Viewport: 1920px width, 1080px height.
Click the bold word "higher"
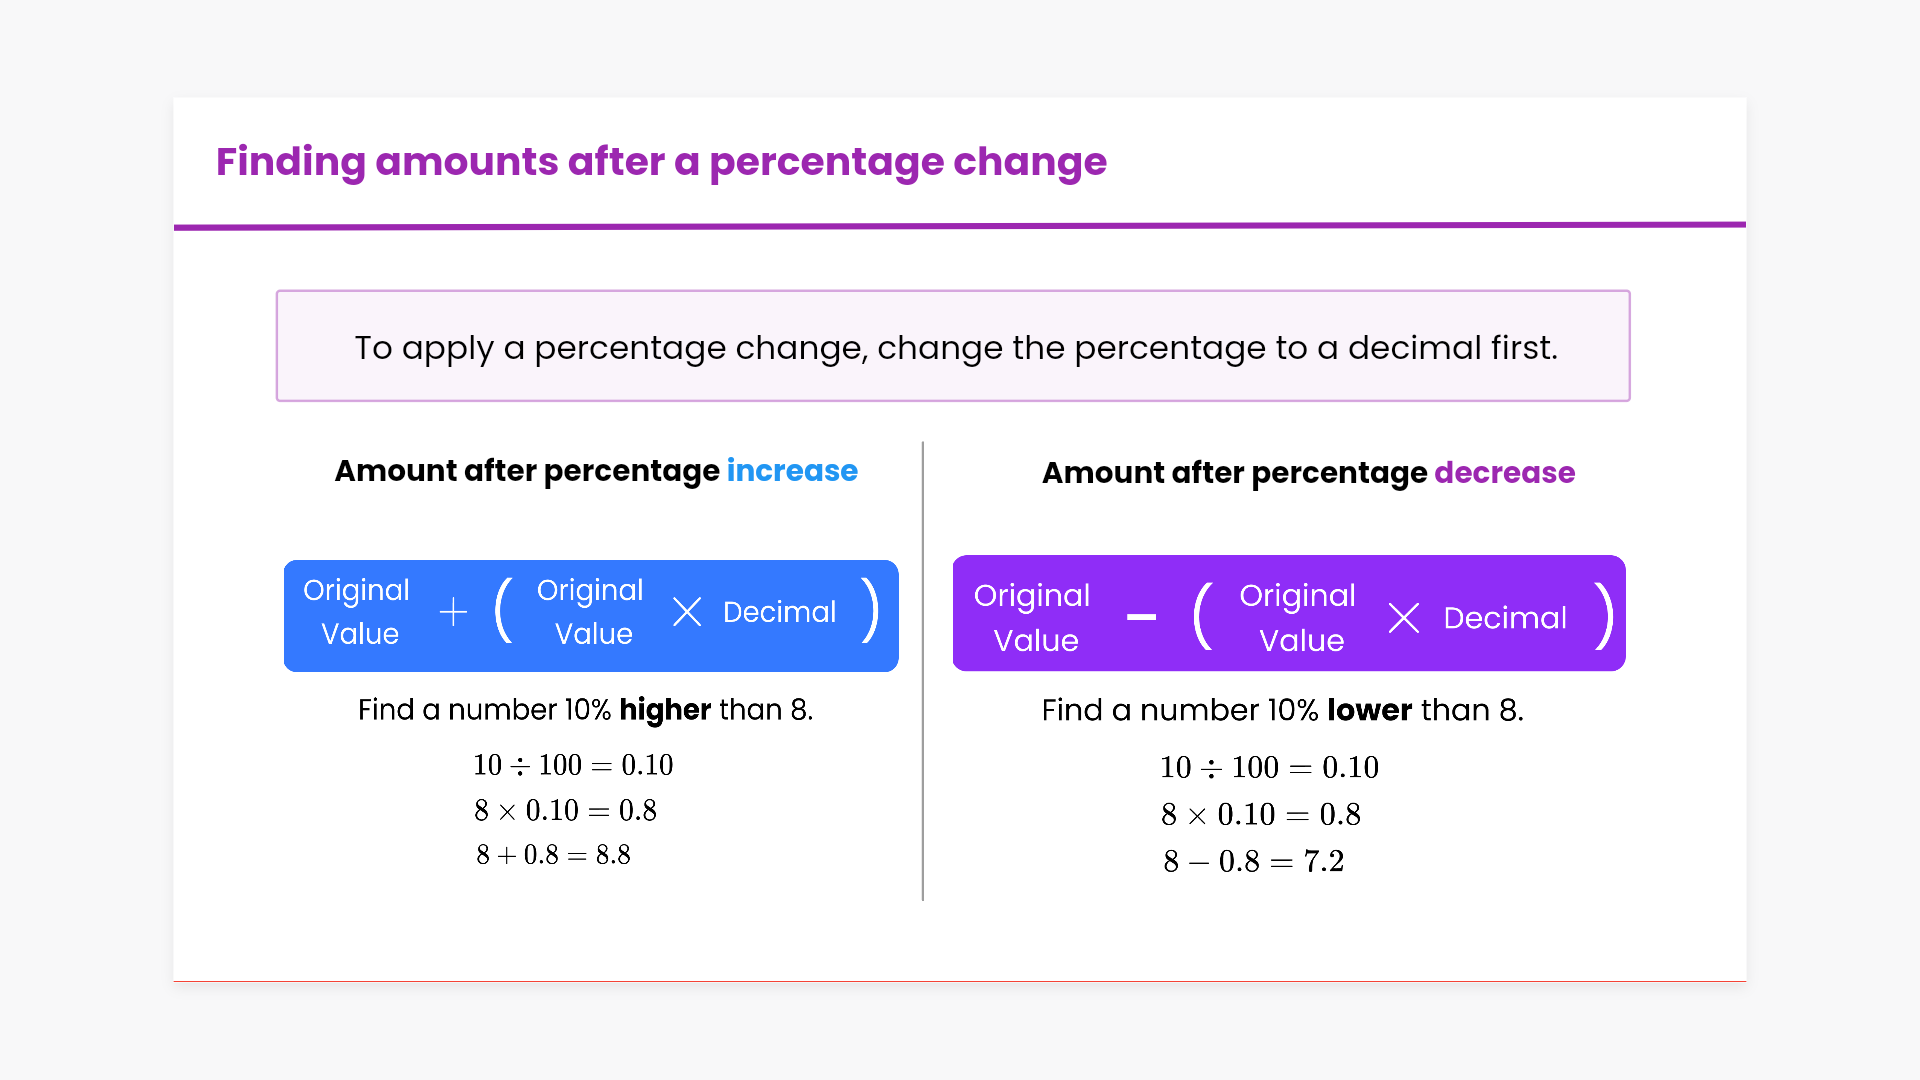point(665,710)
